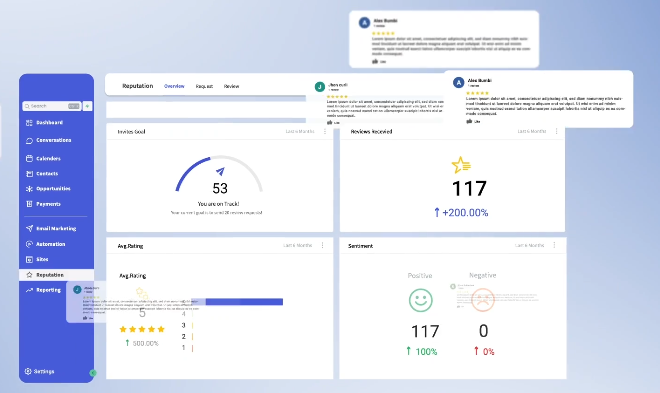Select Reputation in the sidebar
The height and width of the screenshot is (393, 660).
pyautogui.click(x=56, y=275)
